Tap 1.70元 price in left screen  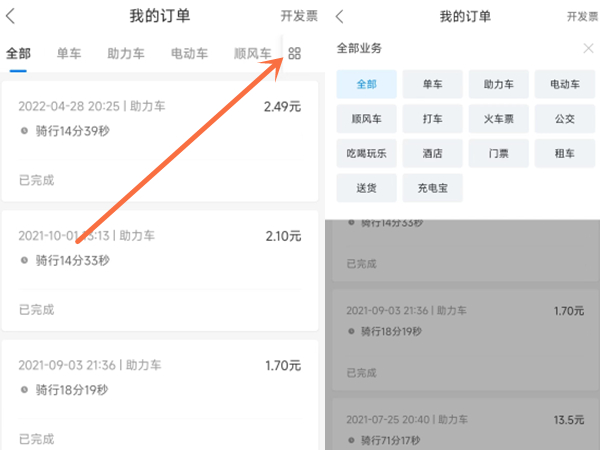click(283, 365)
